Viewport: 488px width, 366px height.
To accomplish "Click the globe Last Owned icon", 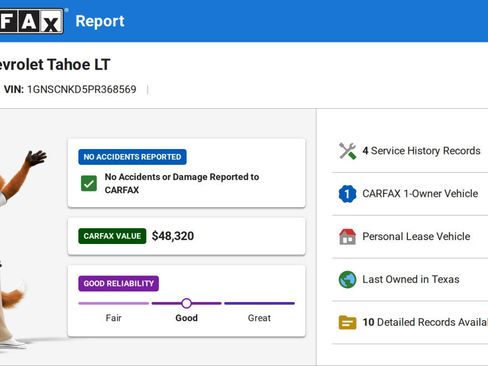I will pos(347,279).
